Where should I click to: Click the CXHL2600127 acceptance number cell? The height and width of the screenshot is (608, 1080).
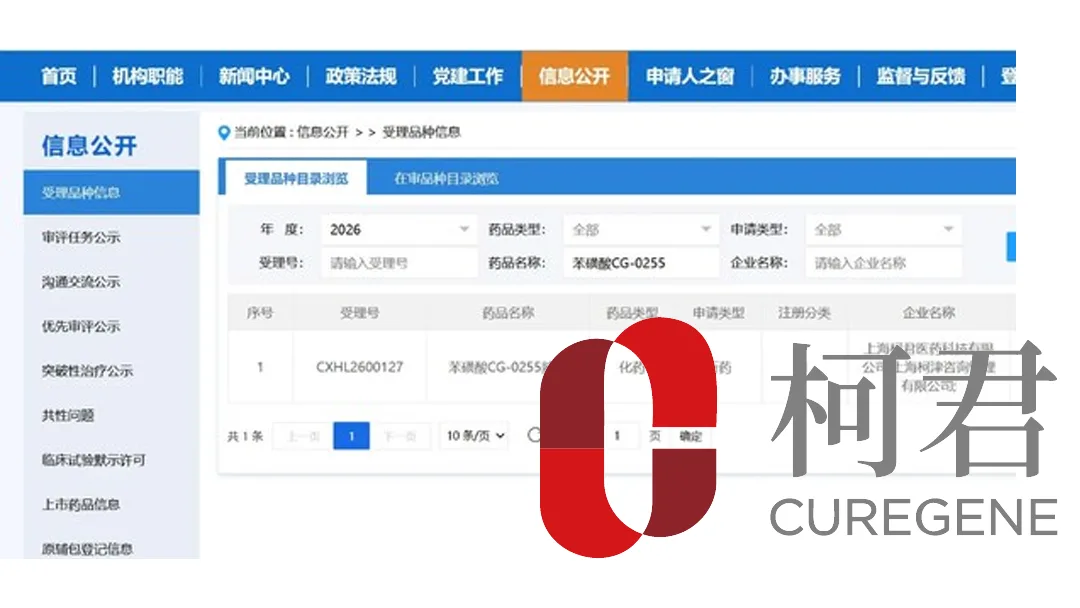click(360, 367)
